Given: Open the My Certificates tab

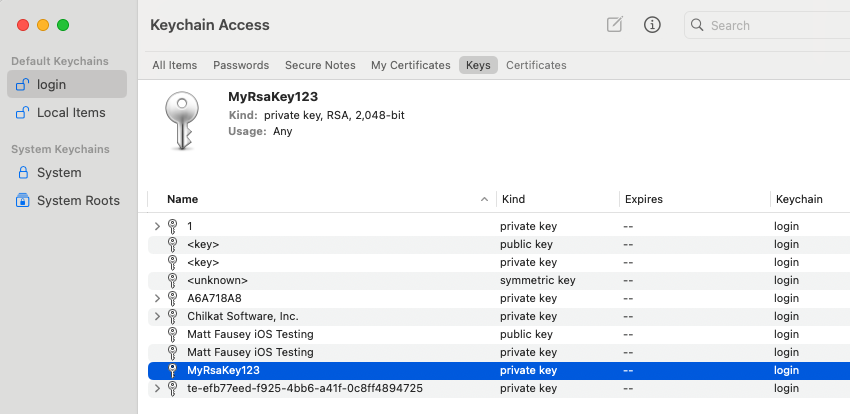Looking at the screenshot, I should (x=410, y=65).
